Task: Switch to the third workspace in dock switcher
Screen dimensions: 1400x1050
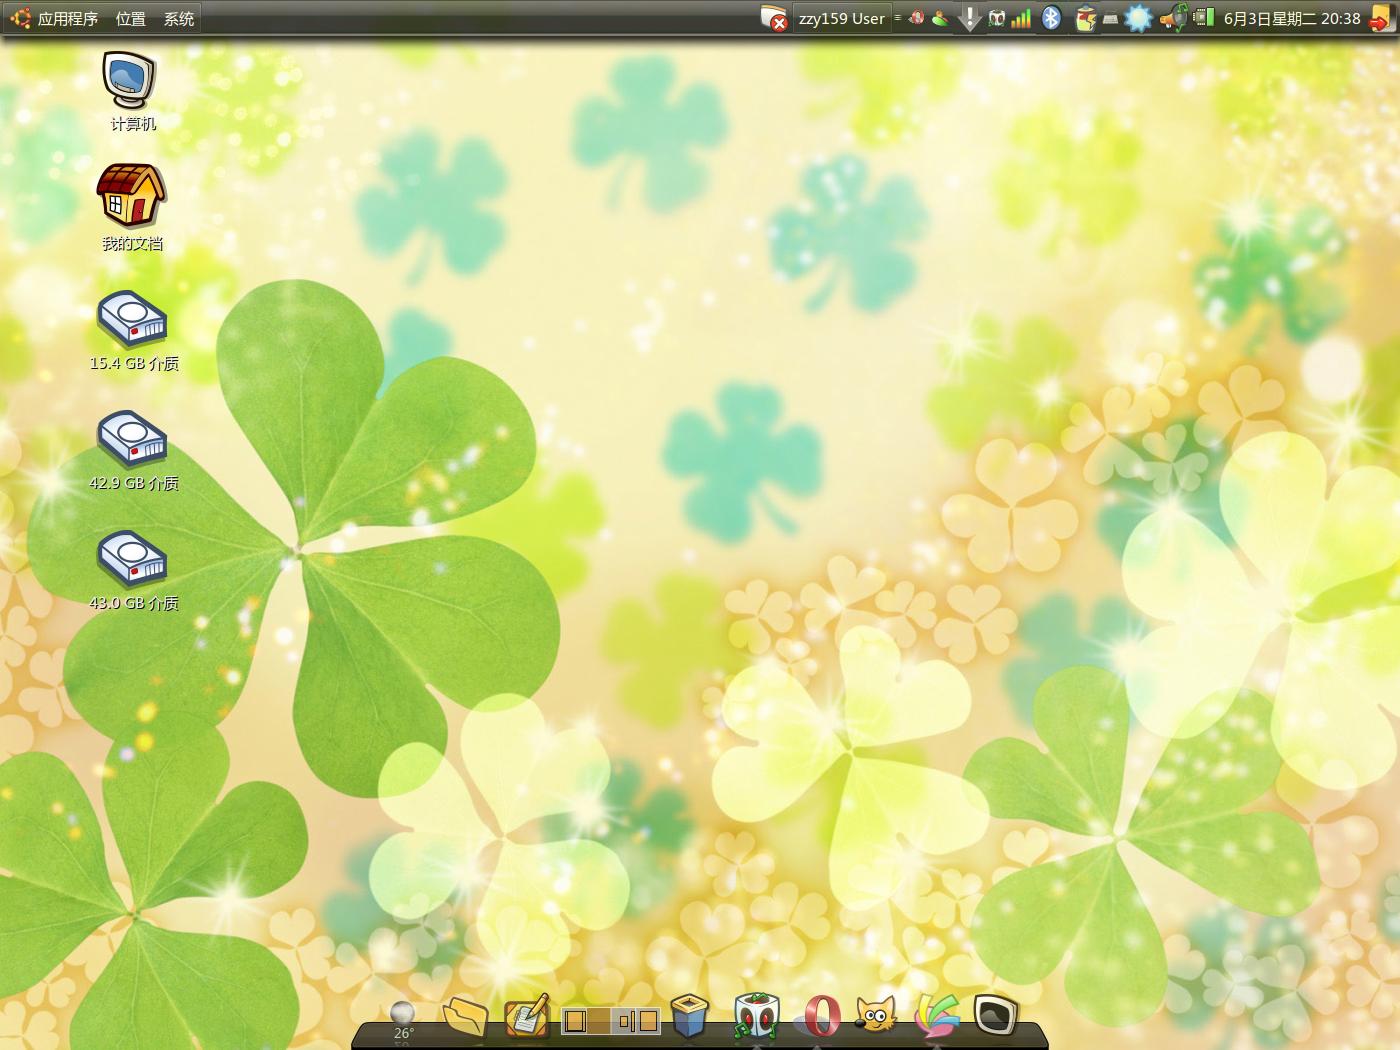Action: click(x=624, y=1021)
